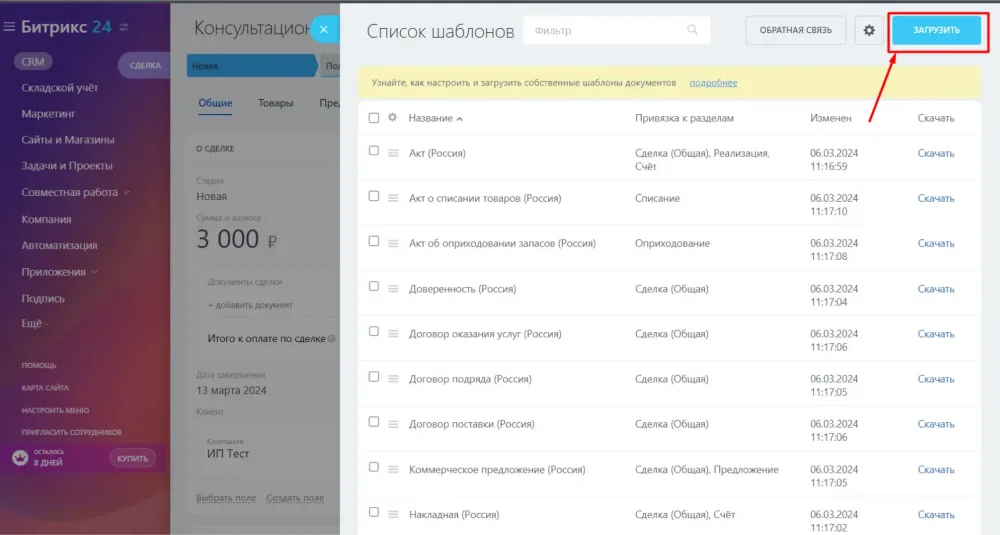
Task: Open ПОМОЩЬ in sidebar footer
Action: pos(39,365)
